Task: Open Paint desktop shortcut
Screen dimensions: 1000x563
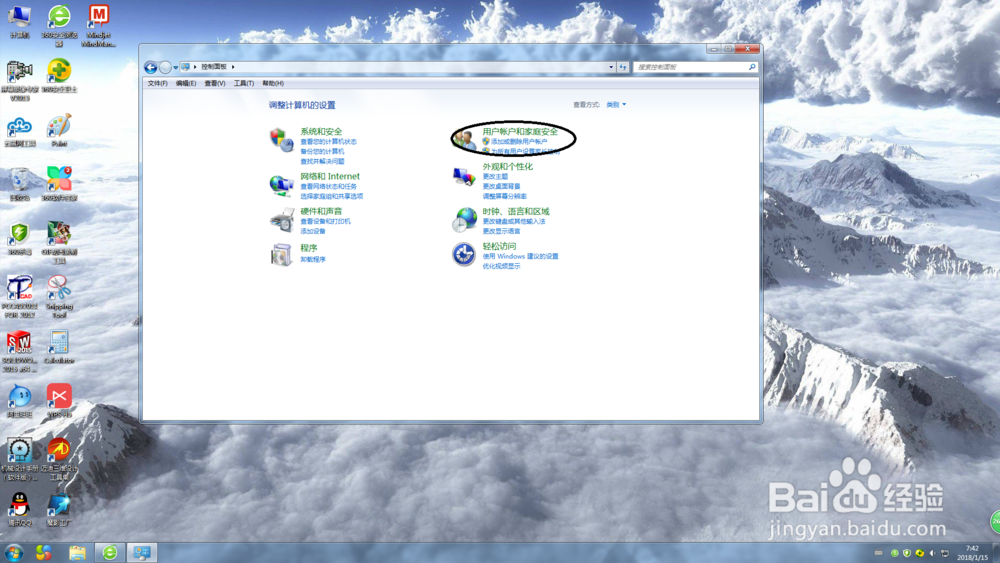Action: click(59, 130)
